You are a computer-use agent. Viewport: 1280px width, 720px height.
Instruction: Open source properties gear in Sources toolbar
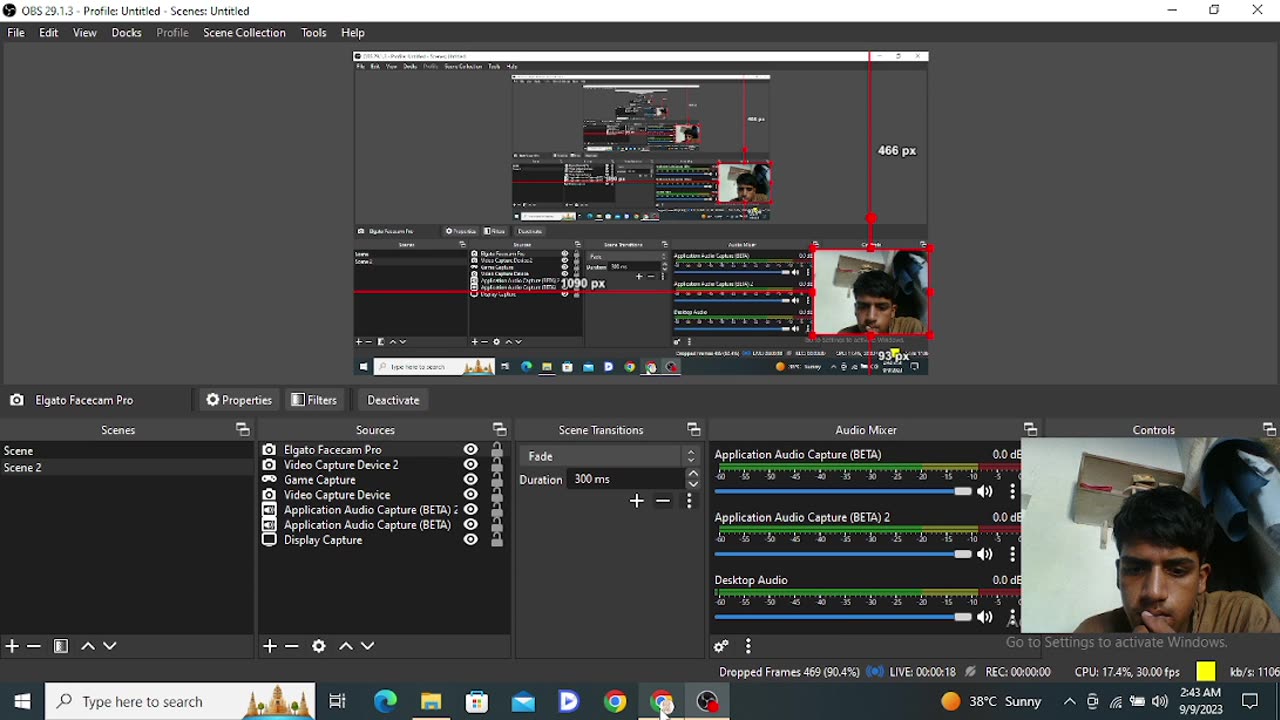pos(319,646)
